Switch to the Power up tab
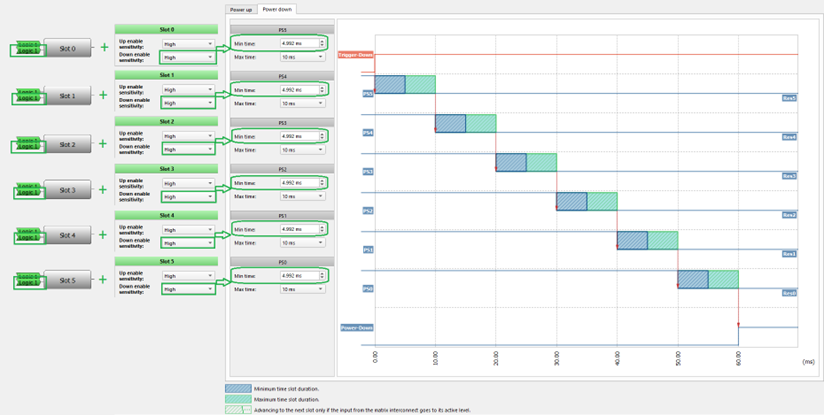 point(241,9)
